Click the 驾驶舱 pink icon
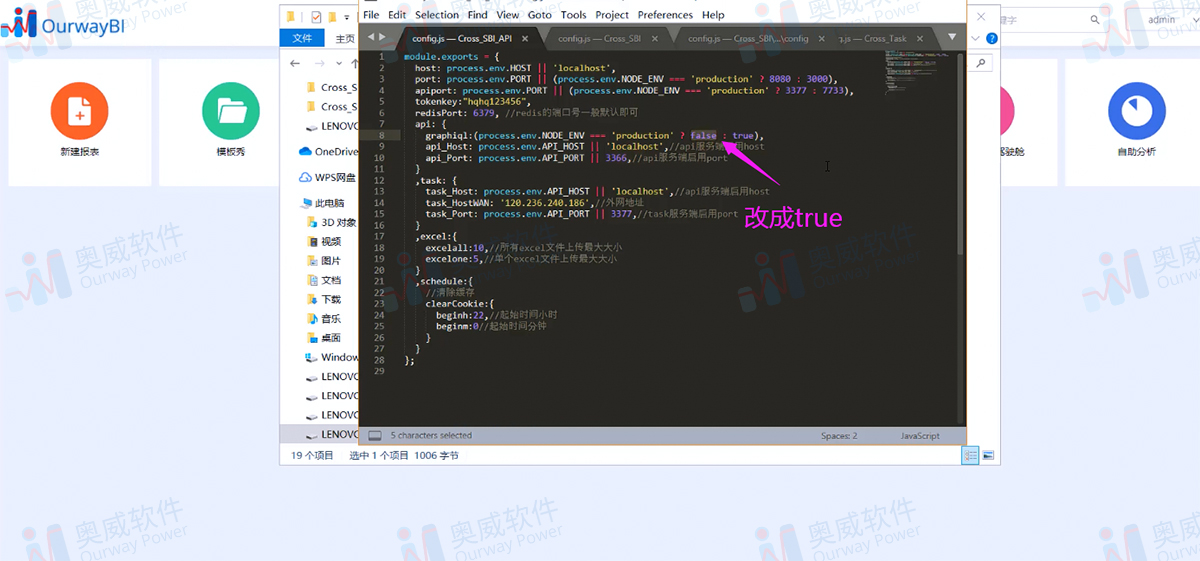This screenshot has width=1200, height=561. click(x=1006, y=111)
